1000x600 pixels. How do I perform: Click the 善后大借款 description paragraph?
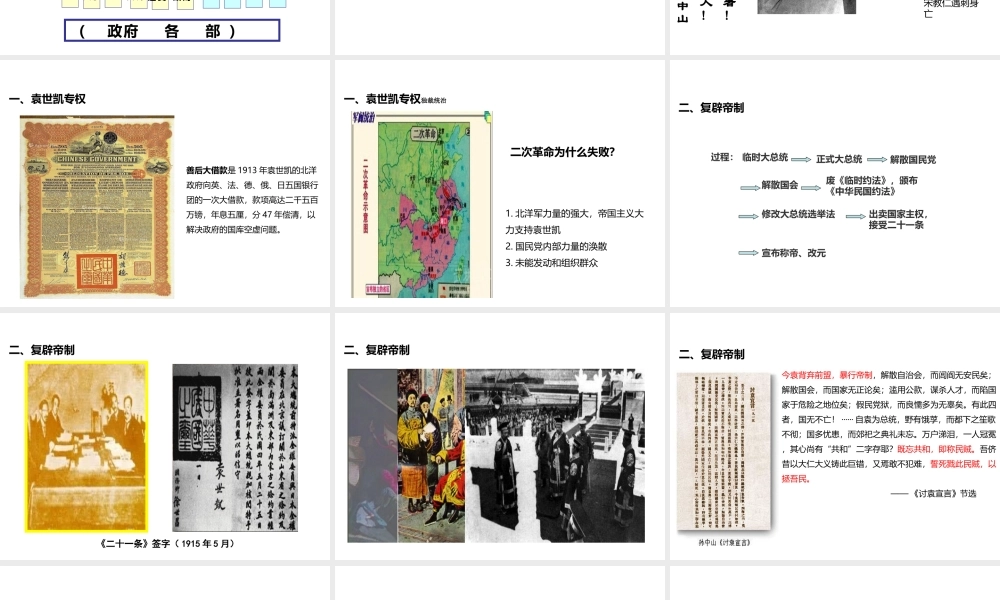coord(252,200)
